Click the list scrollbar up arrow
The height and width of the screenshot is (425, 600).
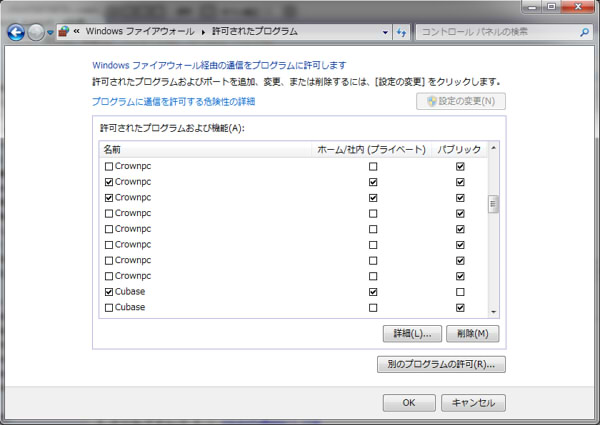[493, 148]
